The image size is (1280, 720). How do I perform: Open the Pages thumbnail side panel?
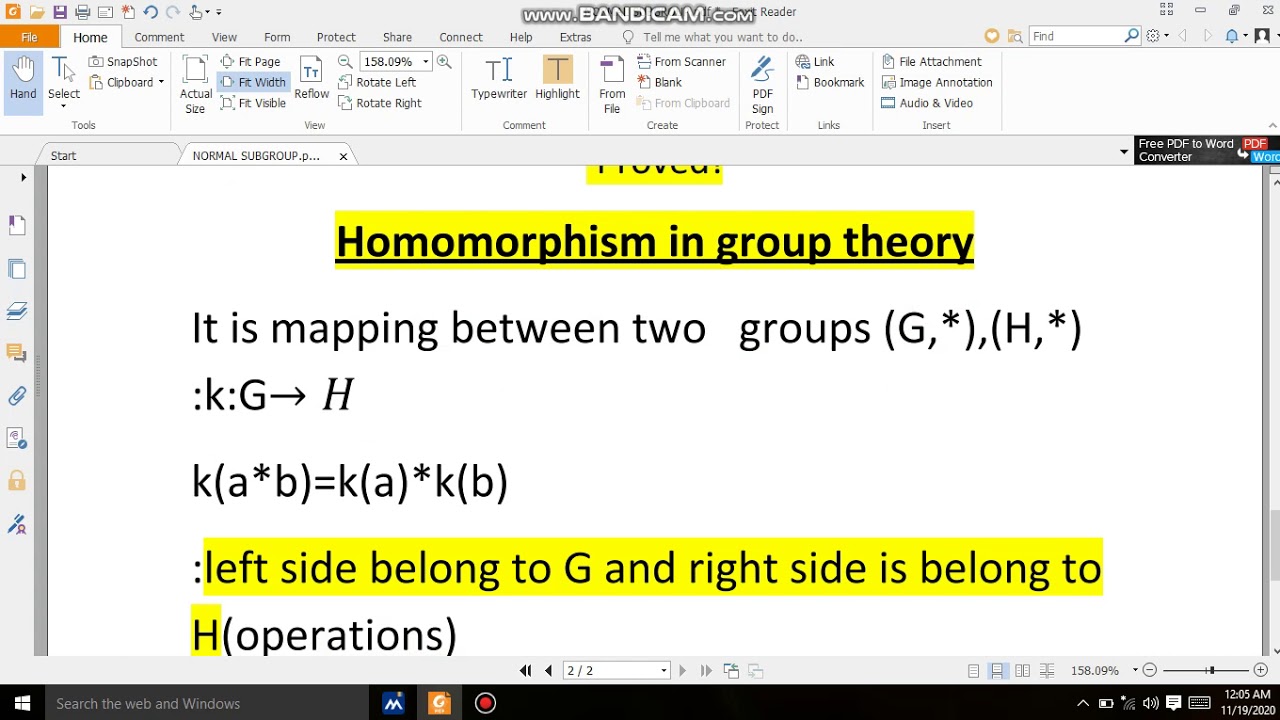tap(17, 269)
